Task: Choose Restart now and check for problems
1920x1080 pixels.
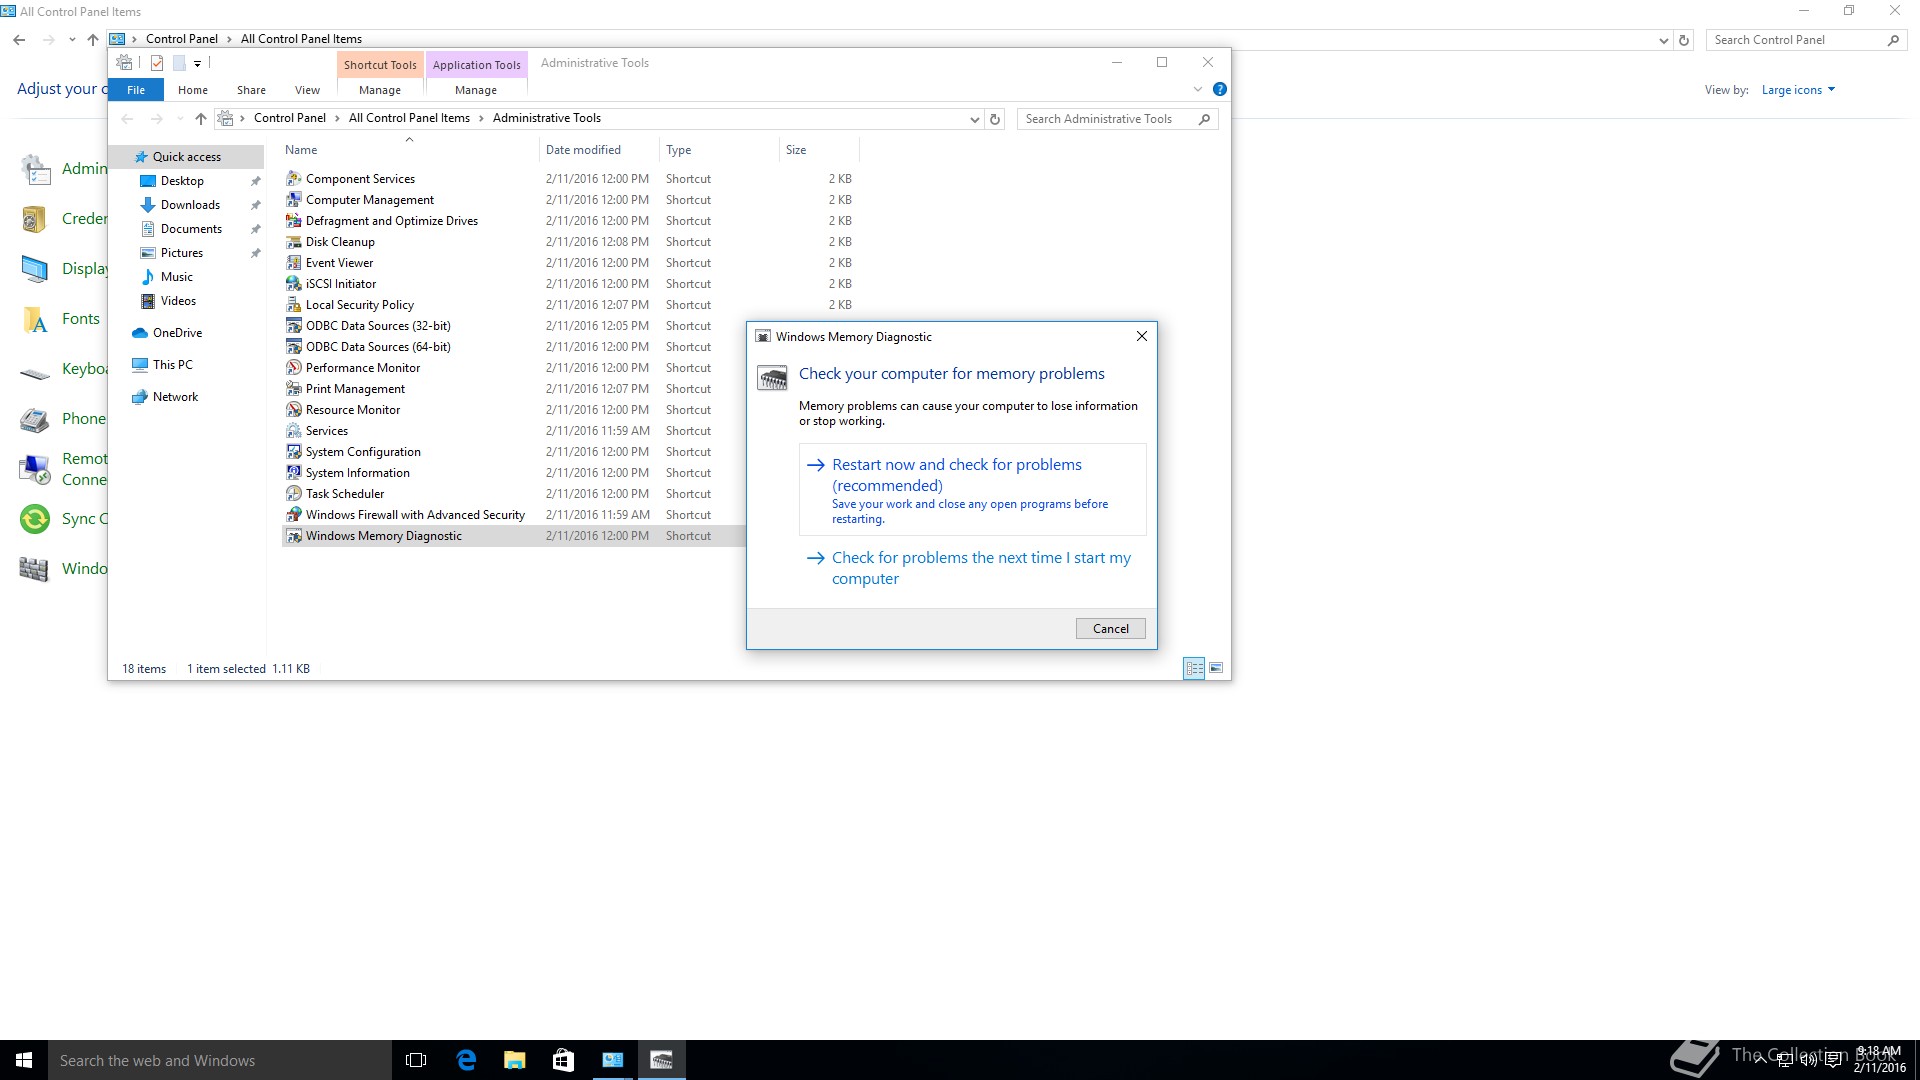Action: tap(972, 490)
